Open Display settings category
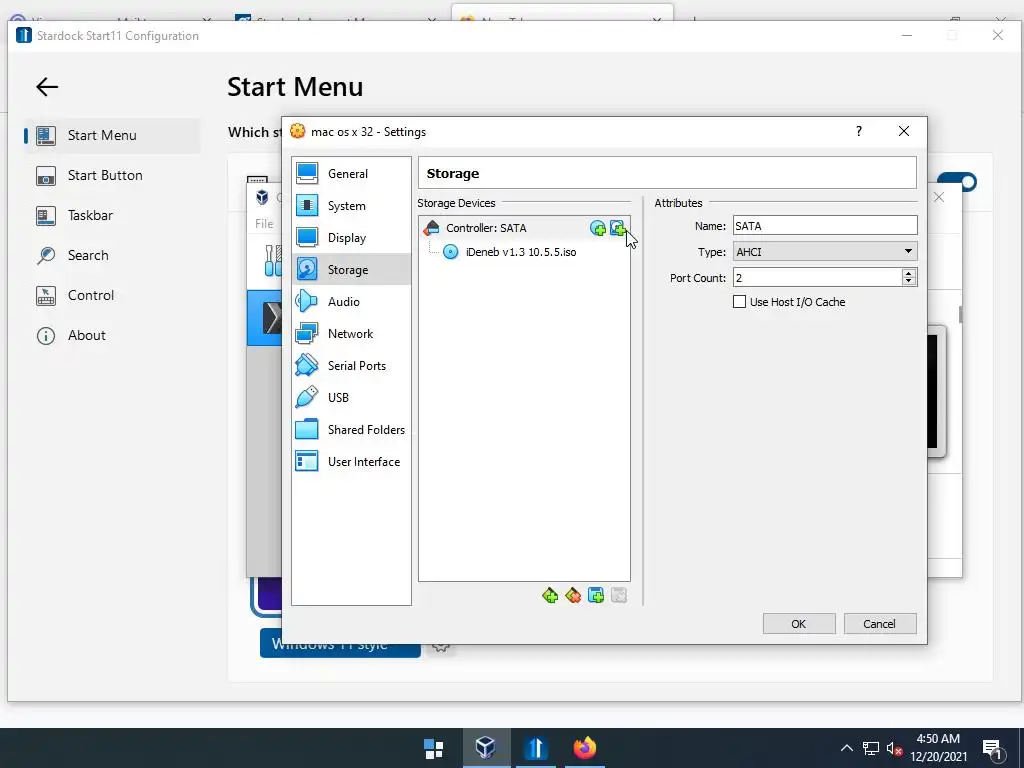The height and width of the screenshot is (768, 1024). pyautogui.click(x=351, y=238)
